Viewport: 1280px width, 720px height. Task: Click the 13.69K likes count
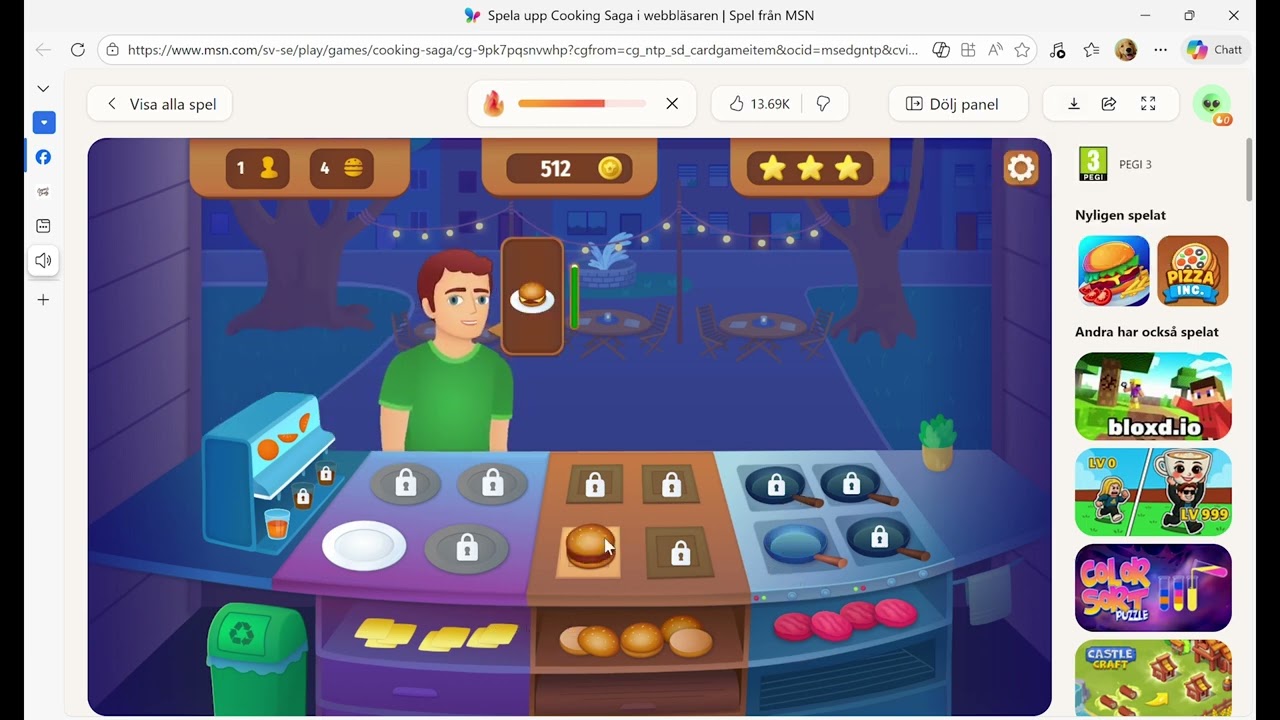(x=770, y=104)
